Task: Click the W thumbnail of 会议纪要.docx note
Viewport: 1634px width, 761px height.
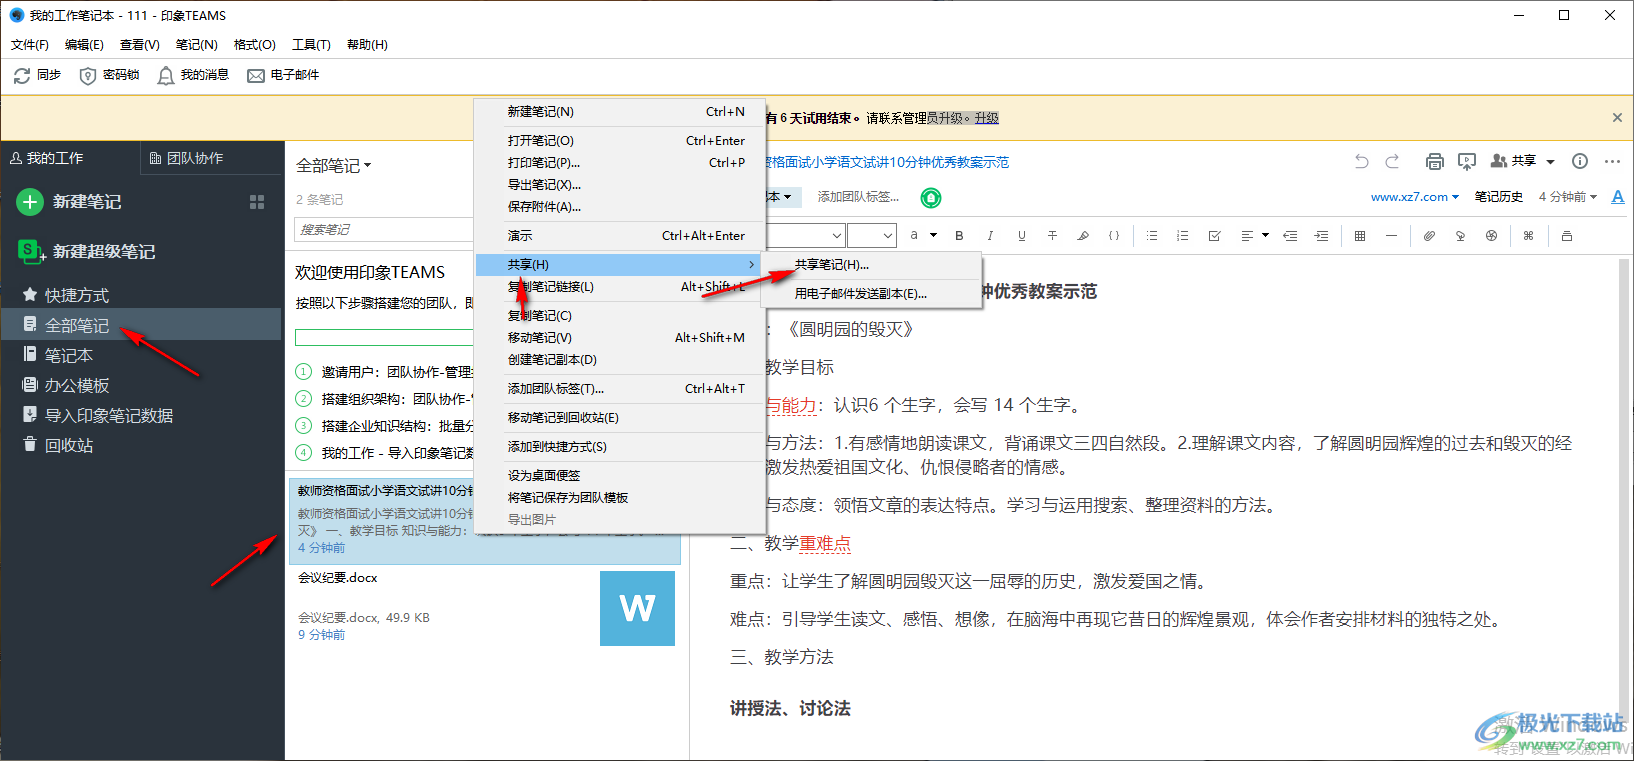Action: 638,608
